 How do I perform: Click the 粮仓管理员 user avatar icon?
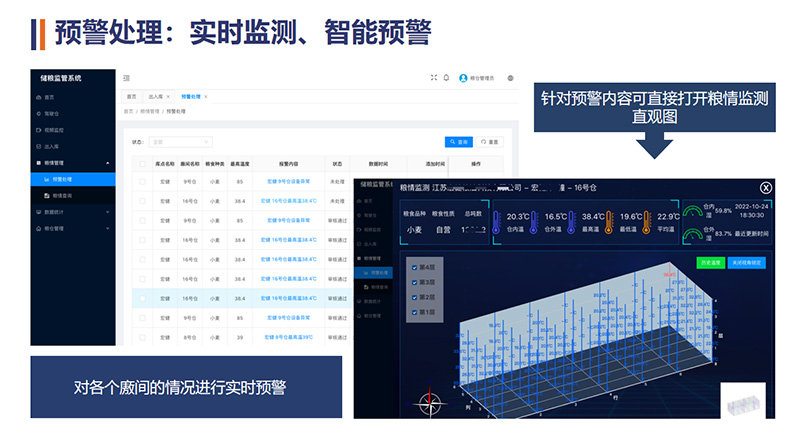pos(463,78)
